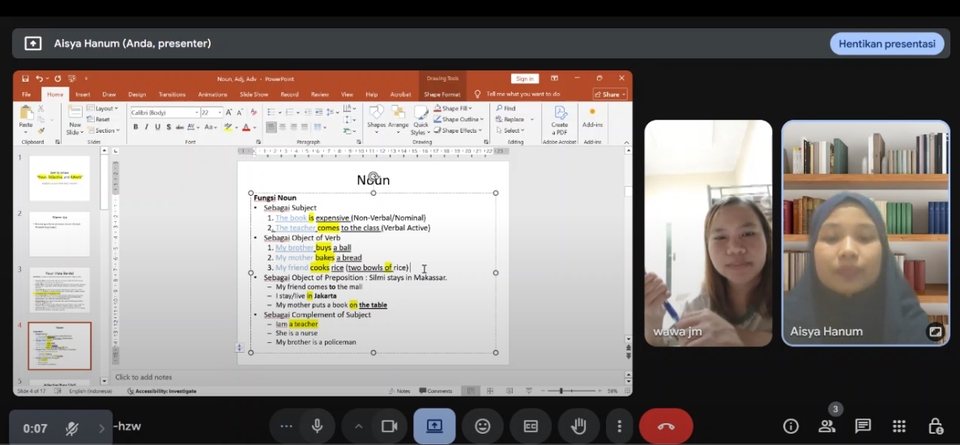Open the Insert ribbon tab
This screenshot has width=960, height=445.
pos(83,94)
